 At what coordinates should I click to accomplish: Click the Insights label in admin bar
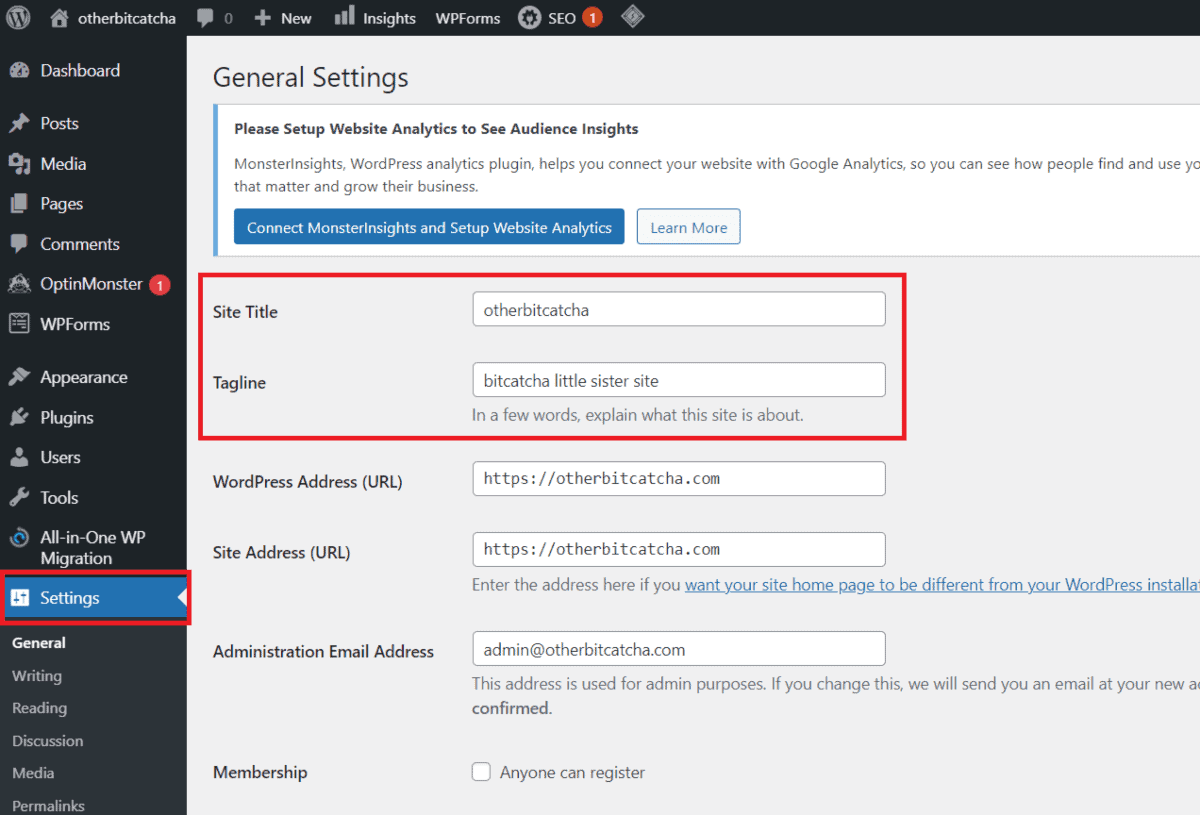coord(389,18)
